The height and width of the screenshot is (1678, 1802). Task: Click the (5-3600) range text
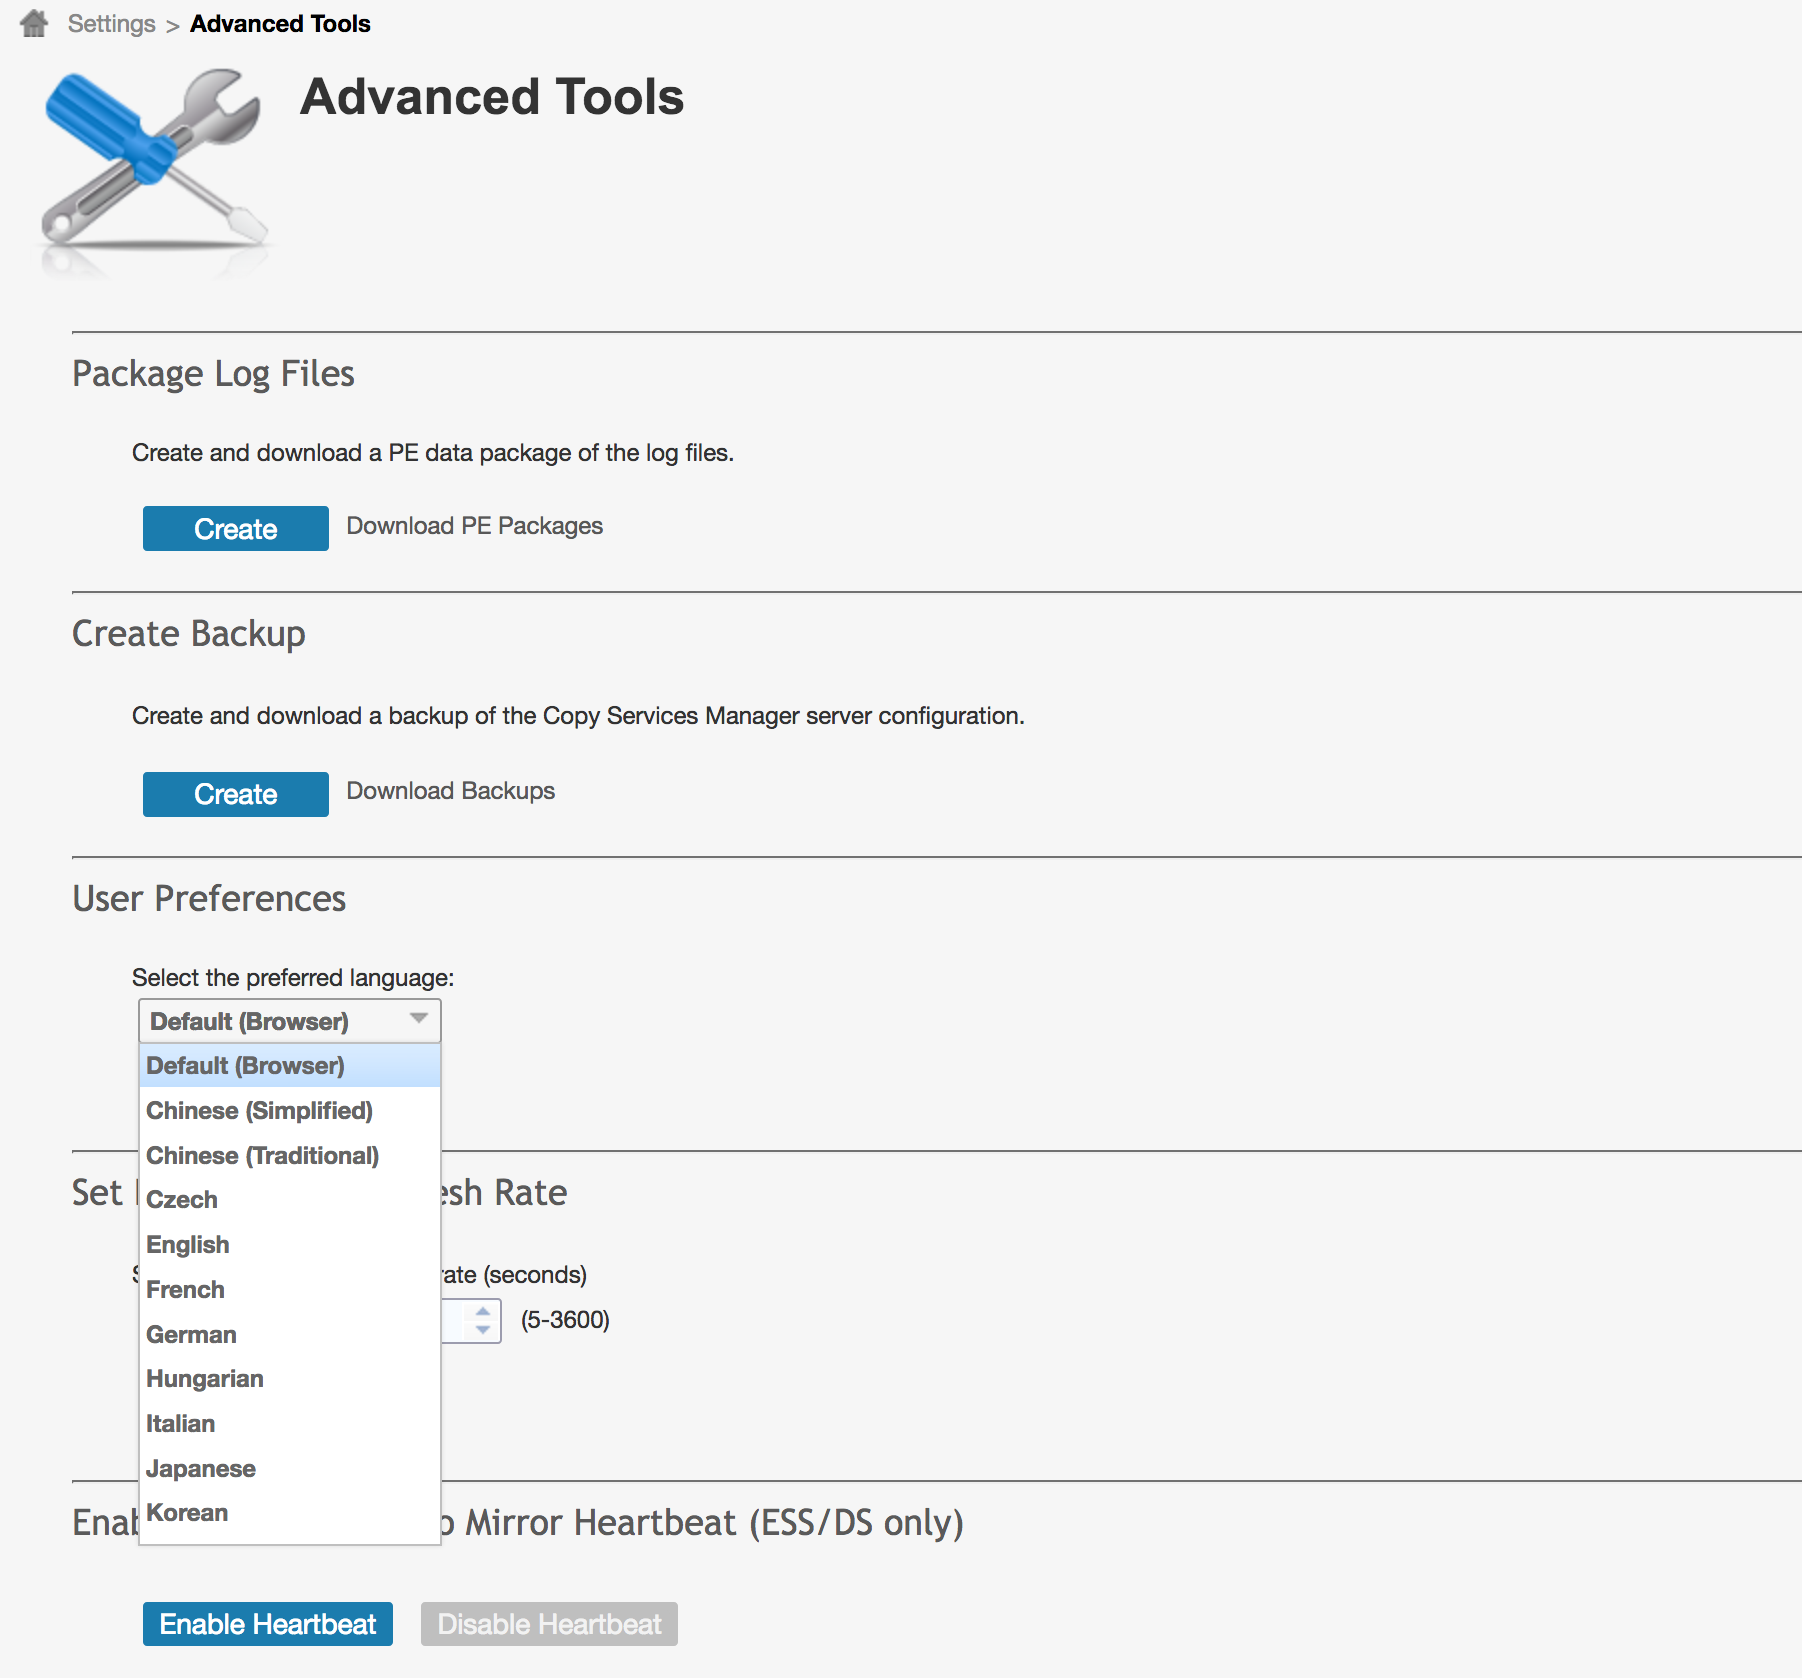tap(565, 1320)
